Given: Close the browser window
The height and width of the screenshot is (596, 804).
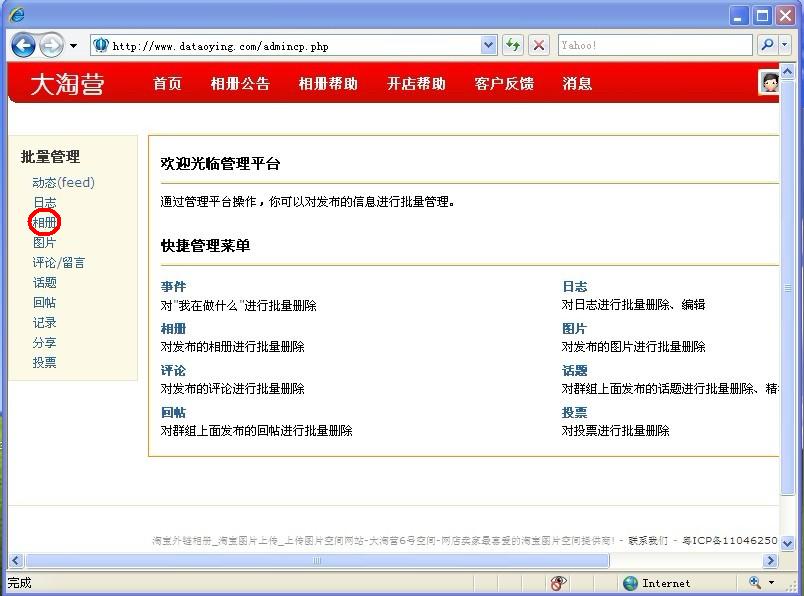Looking at the screenshot, I should 785,16.
